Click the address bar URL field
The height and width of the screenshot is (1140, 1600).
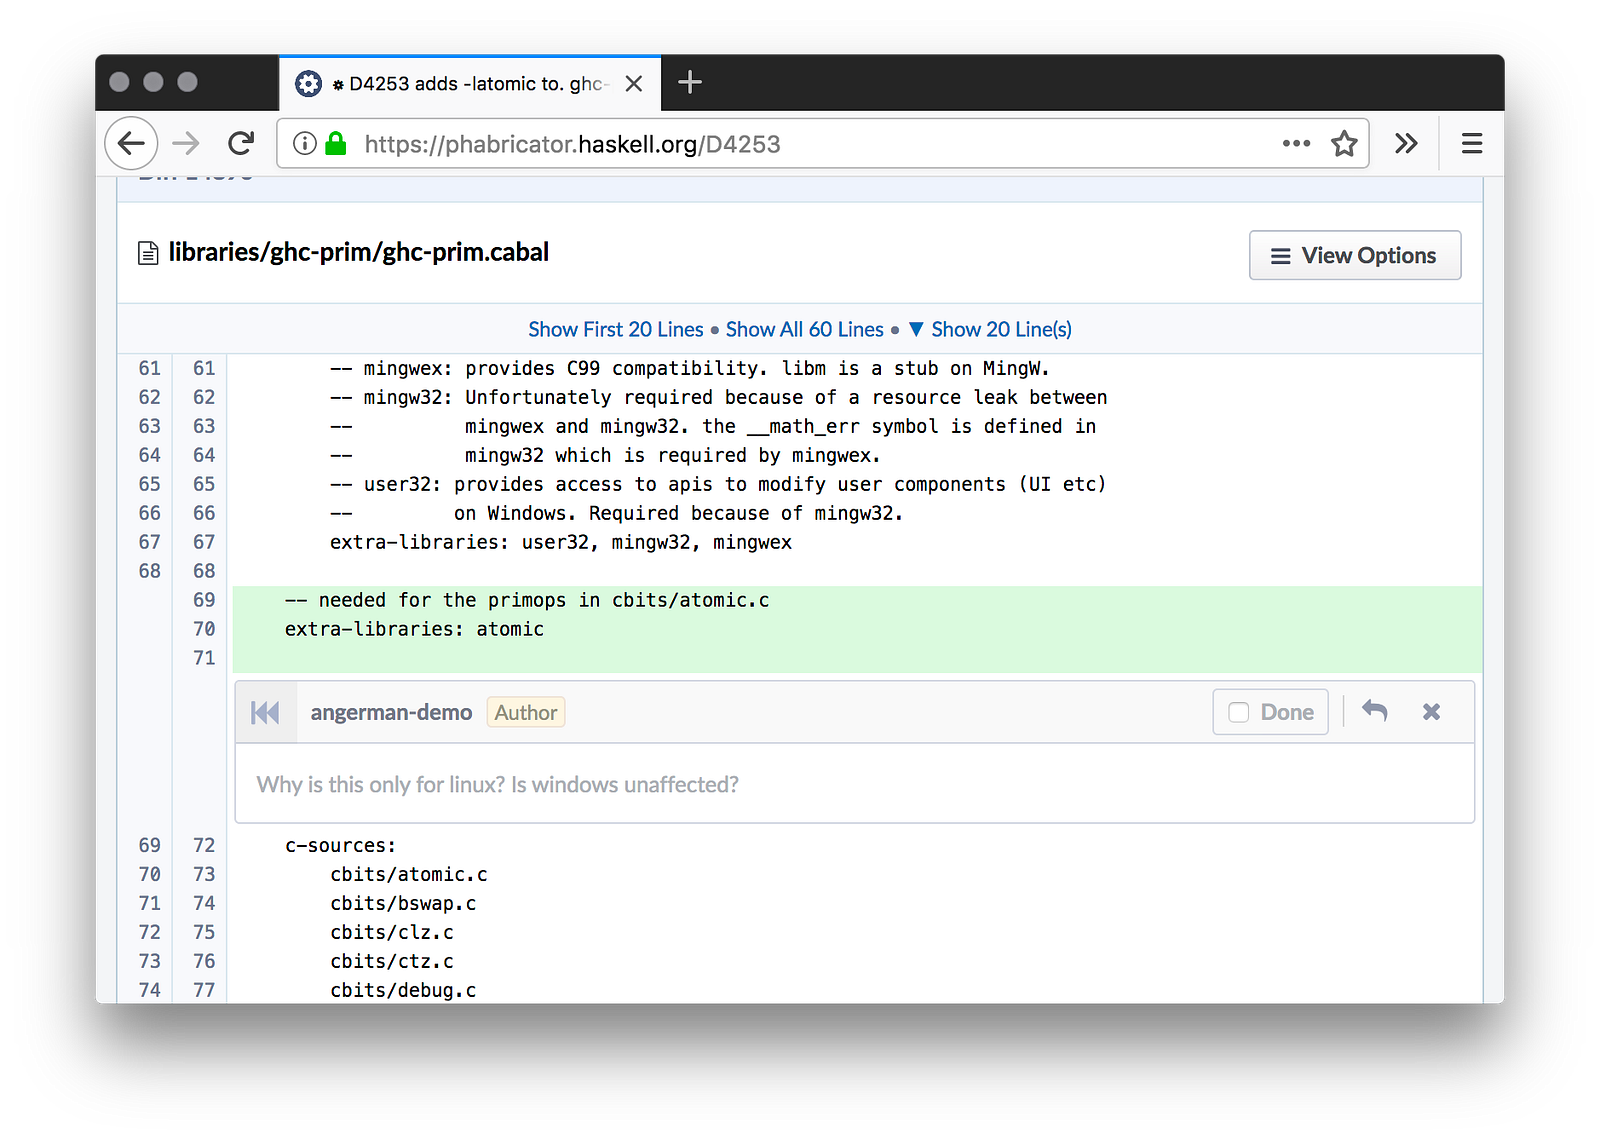pyautogui.click(x=800, y=144)
